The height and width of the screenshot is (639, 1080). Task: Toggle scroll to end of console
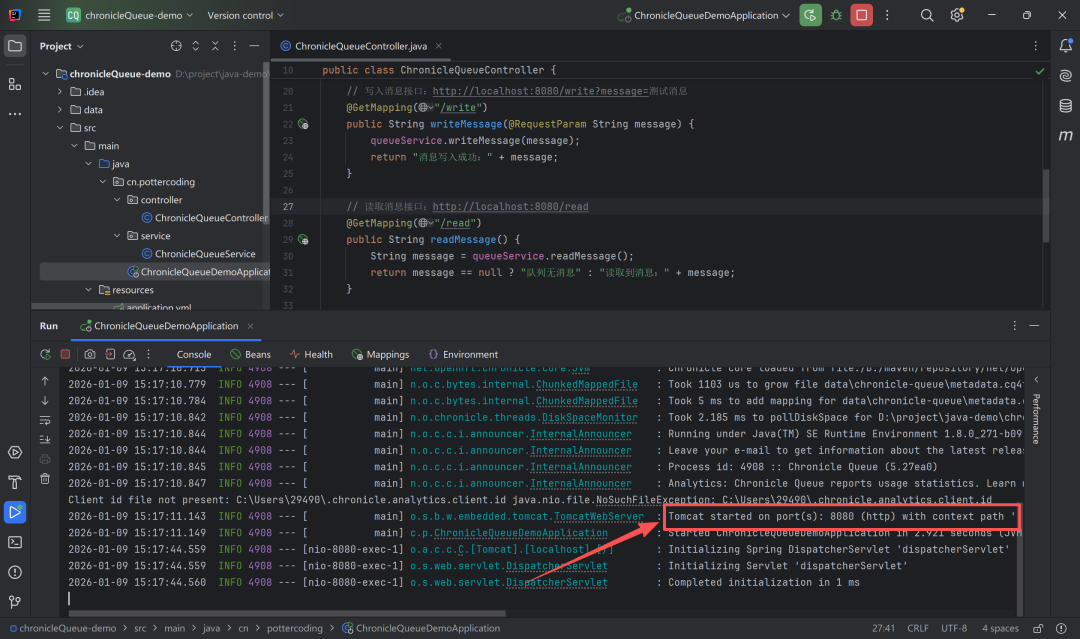pos(45,439)
